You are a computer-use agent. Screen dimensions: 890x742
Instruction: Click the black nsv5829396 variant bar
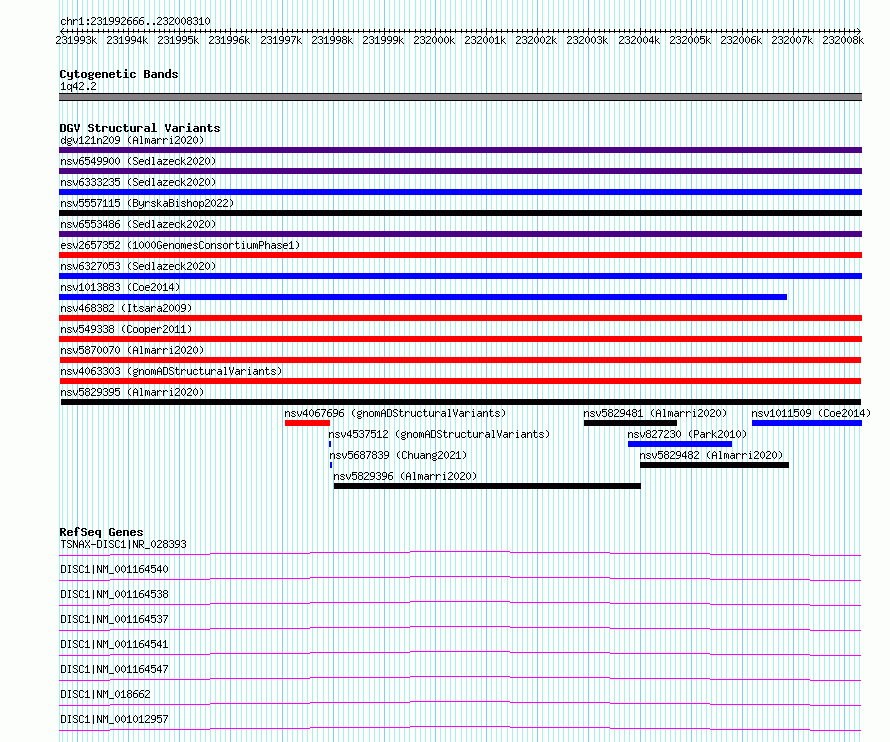pos(487,486)
